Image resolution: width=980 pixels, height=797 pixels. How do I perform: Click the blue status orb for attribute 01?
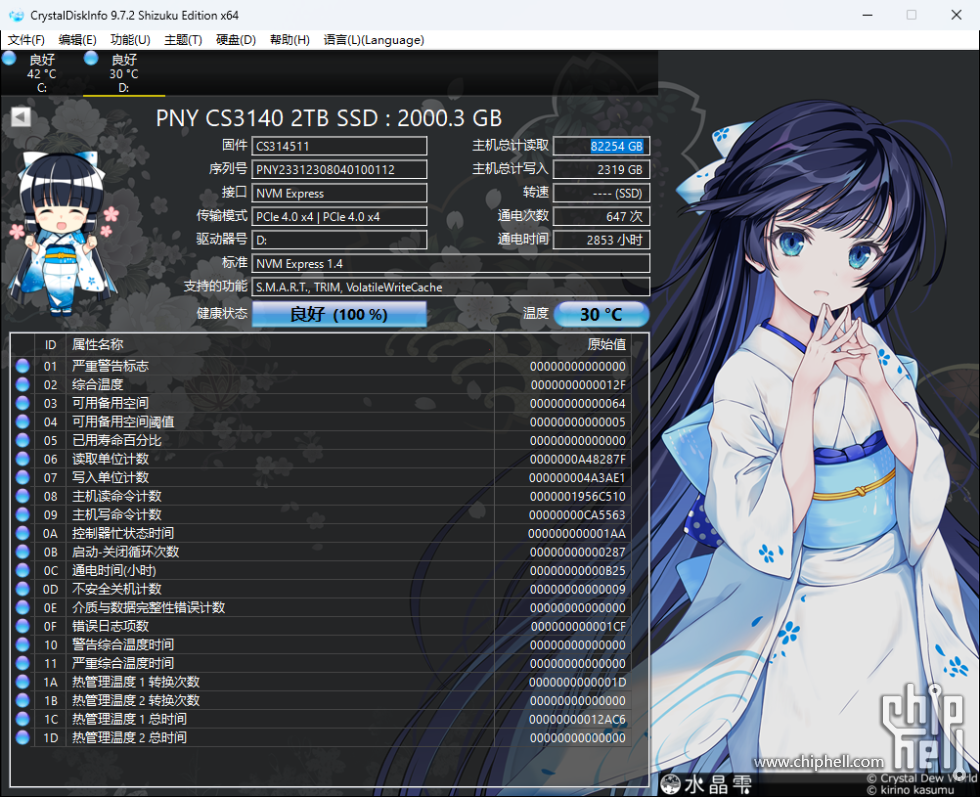23,366
